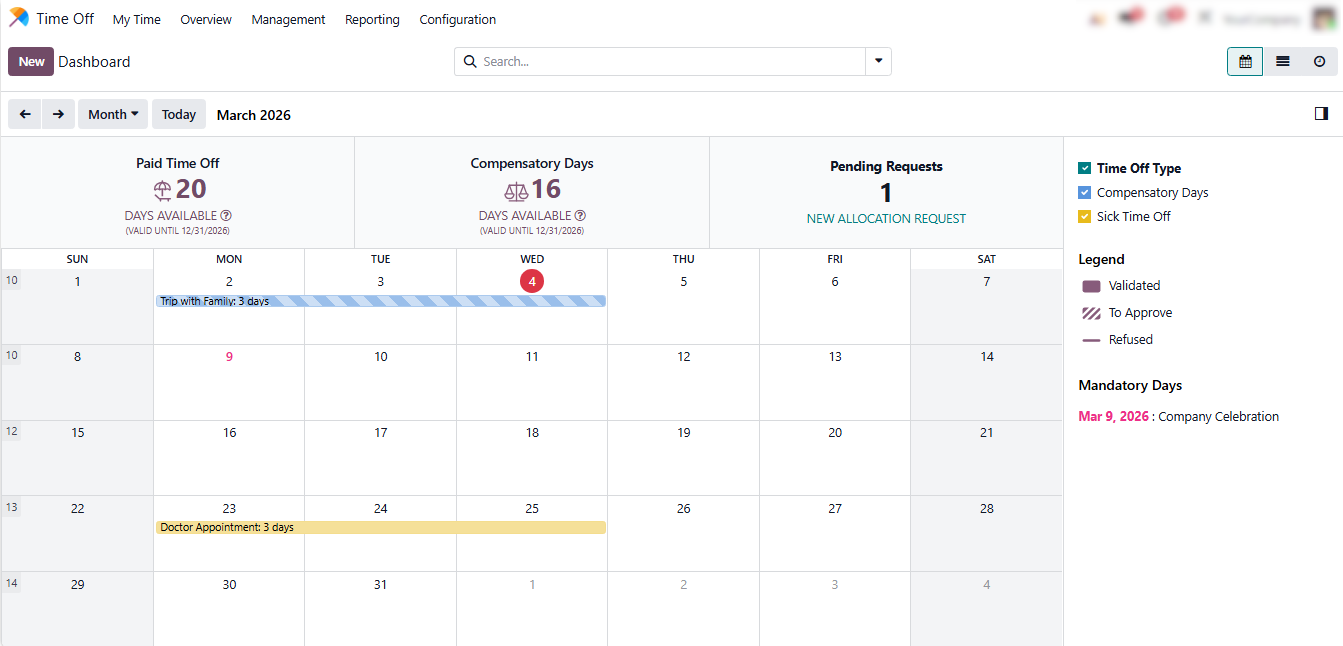Open the Reporting menu
This screenshot has width=1343, height=646.
point(372,19)
